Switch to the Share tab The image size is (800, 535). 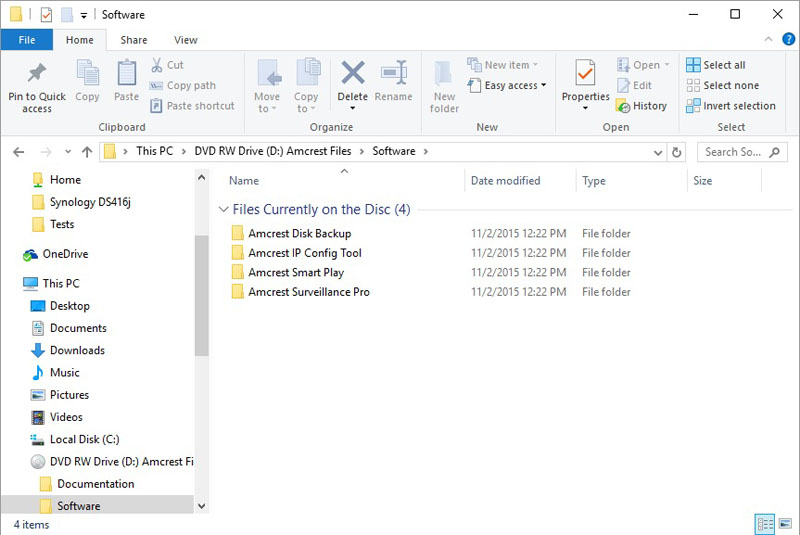[134, 40]
